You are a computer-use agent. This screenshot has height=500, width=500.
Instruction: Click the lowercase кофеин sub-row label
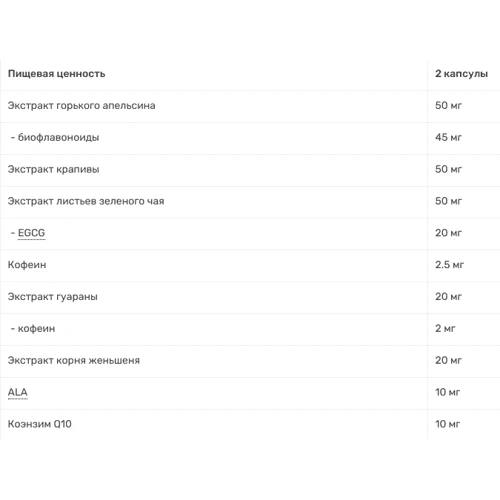(36, 329)
